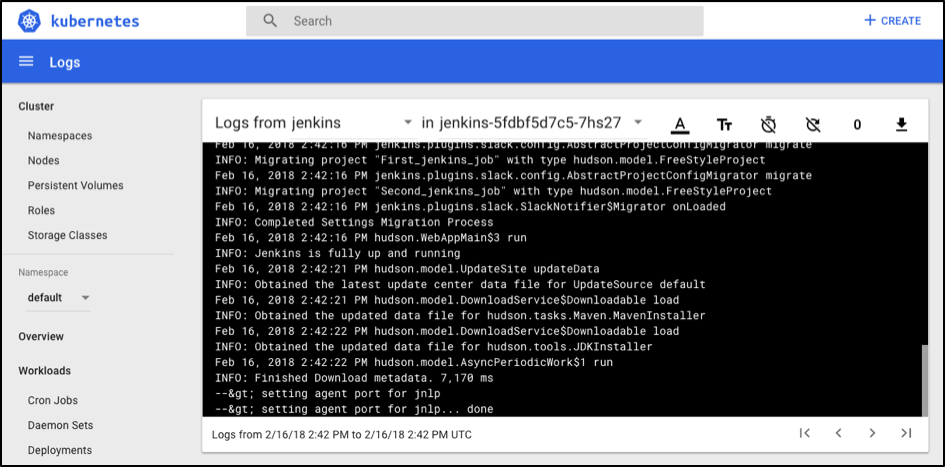The width and height of the screenshot is (945, 467).
Task: Open the Overview page
Action: (x=41, y=336)
